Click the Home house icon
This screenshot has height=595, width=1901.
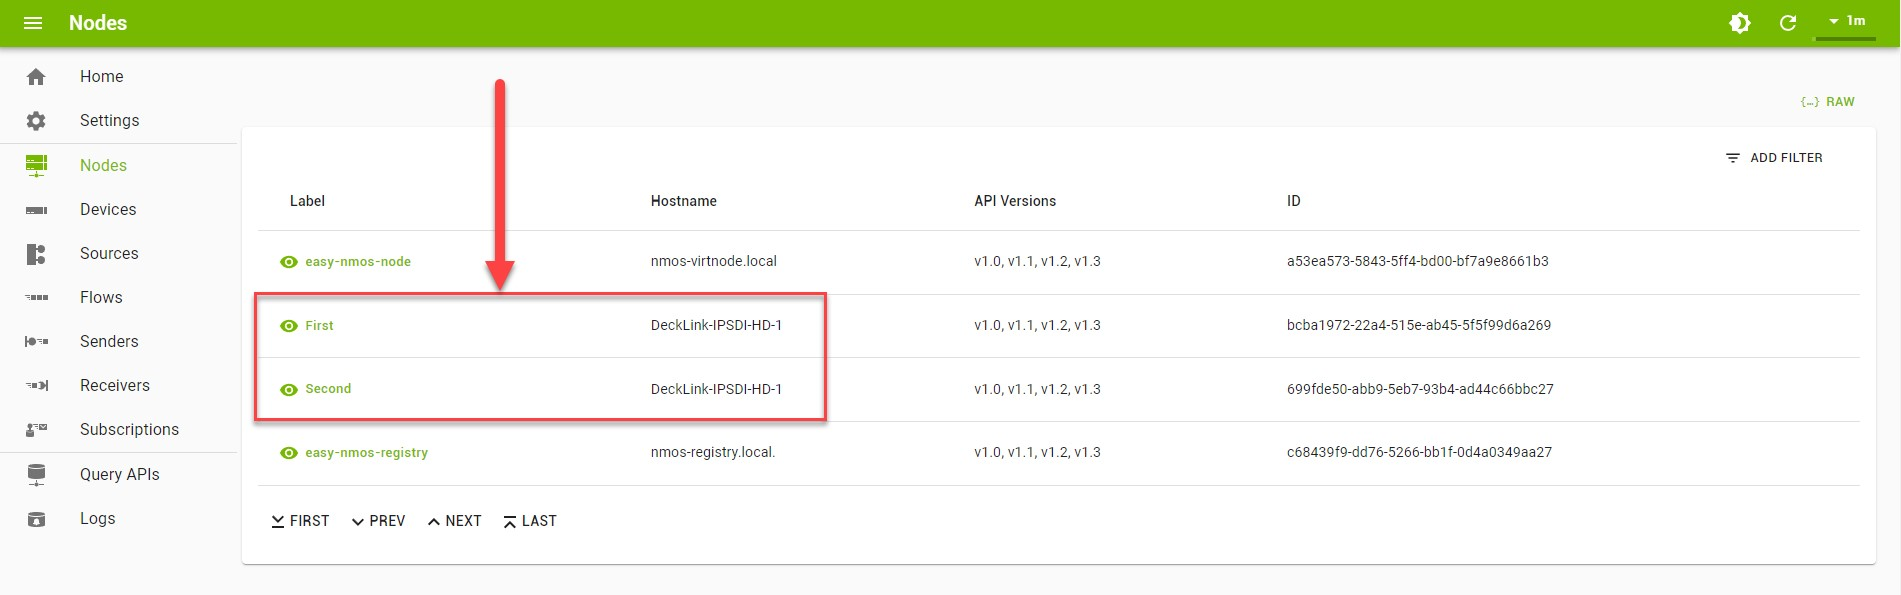click(x=36, y=77)
